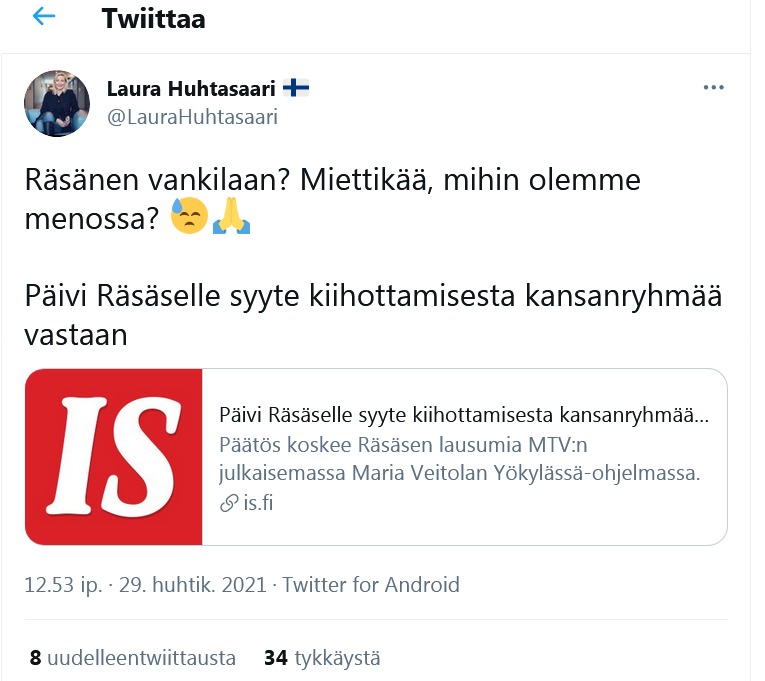
Task: Open the Laura Huhtasaari display name
Action: click(189, 89)
